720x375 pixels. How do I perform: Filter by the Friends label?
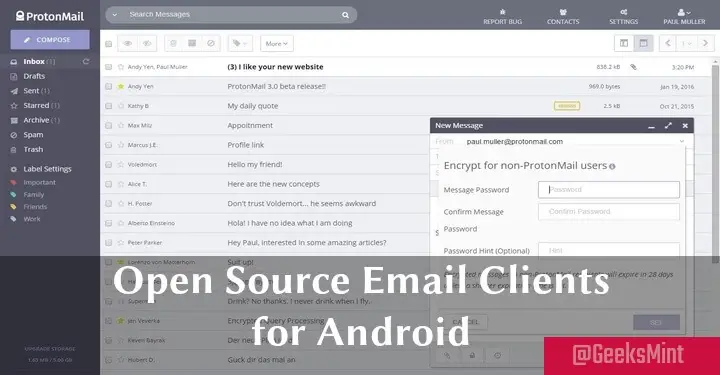coord(34,207)
